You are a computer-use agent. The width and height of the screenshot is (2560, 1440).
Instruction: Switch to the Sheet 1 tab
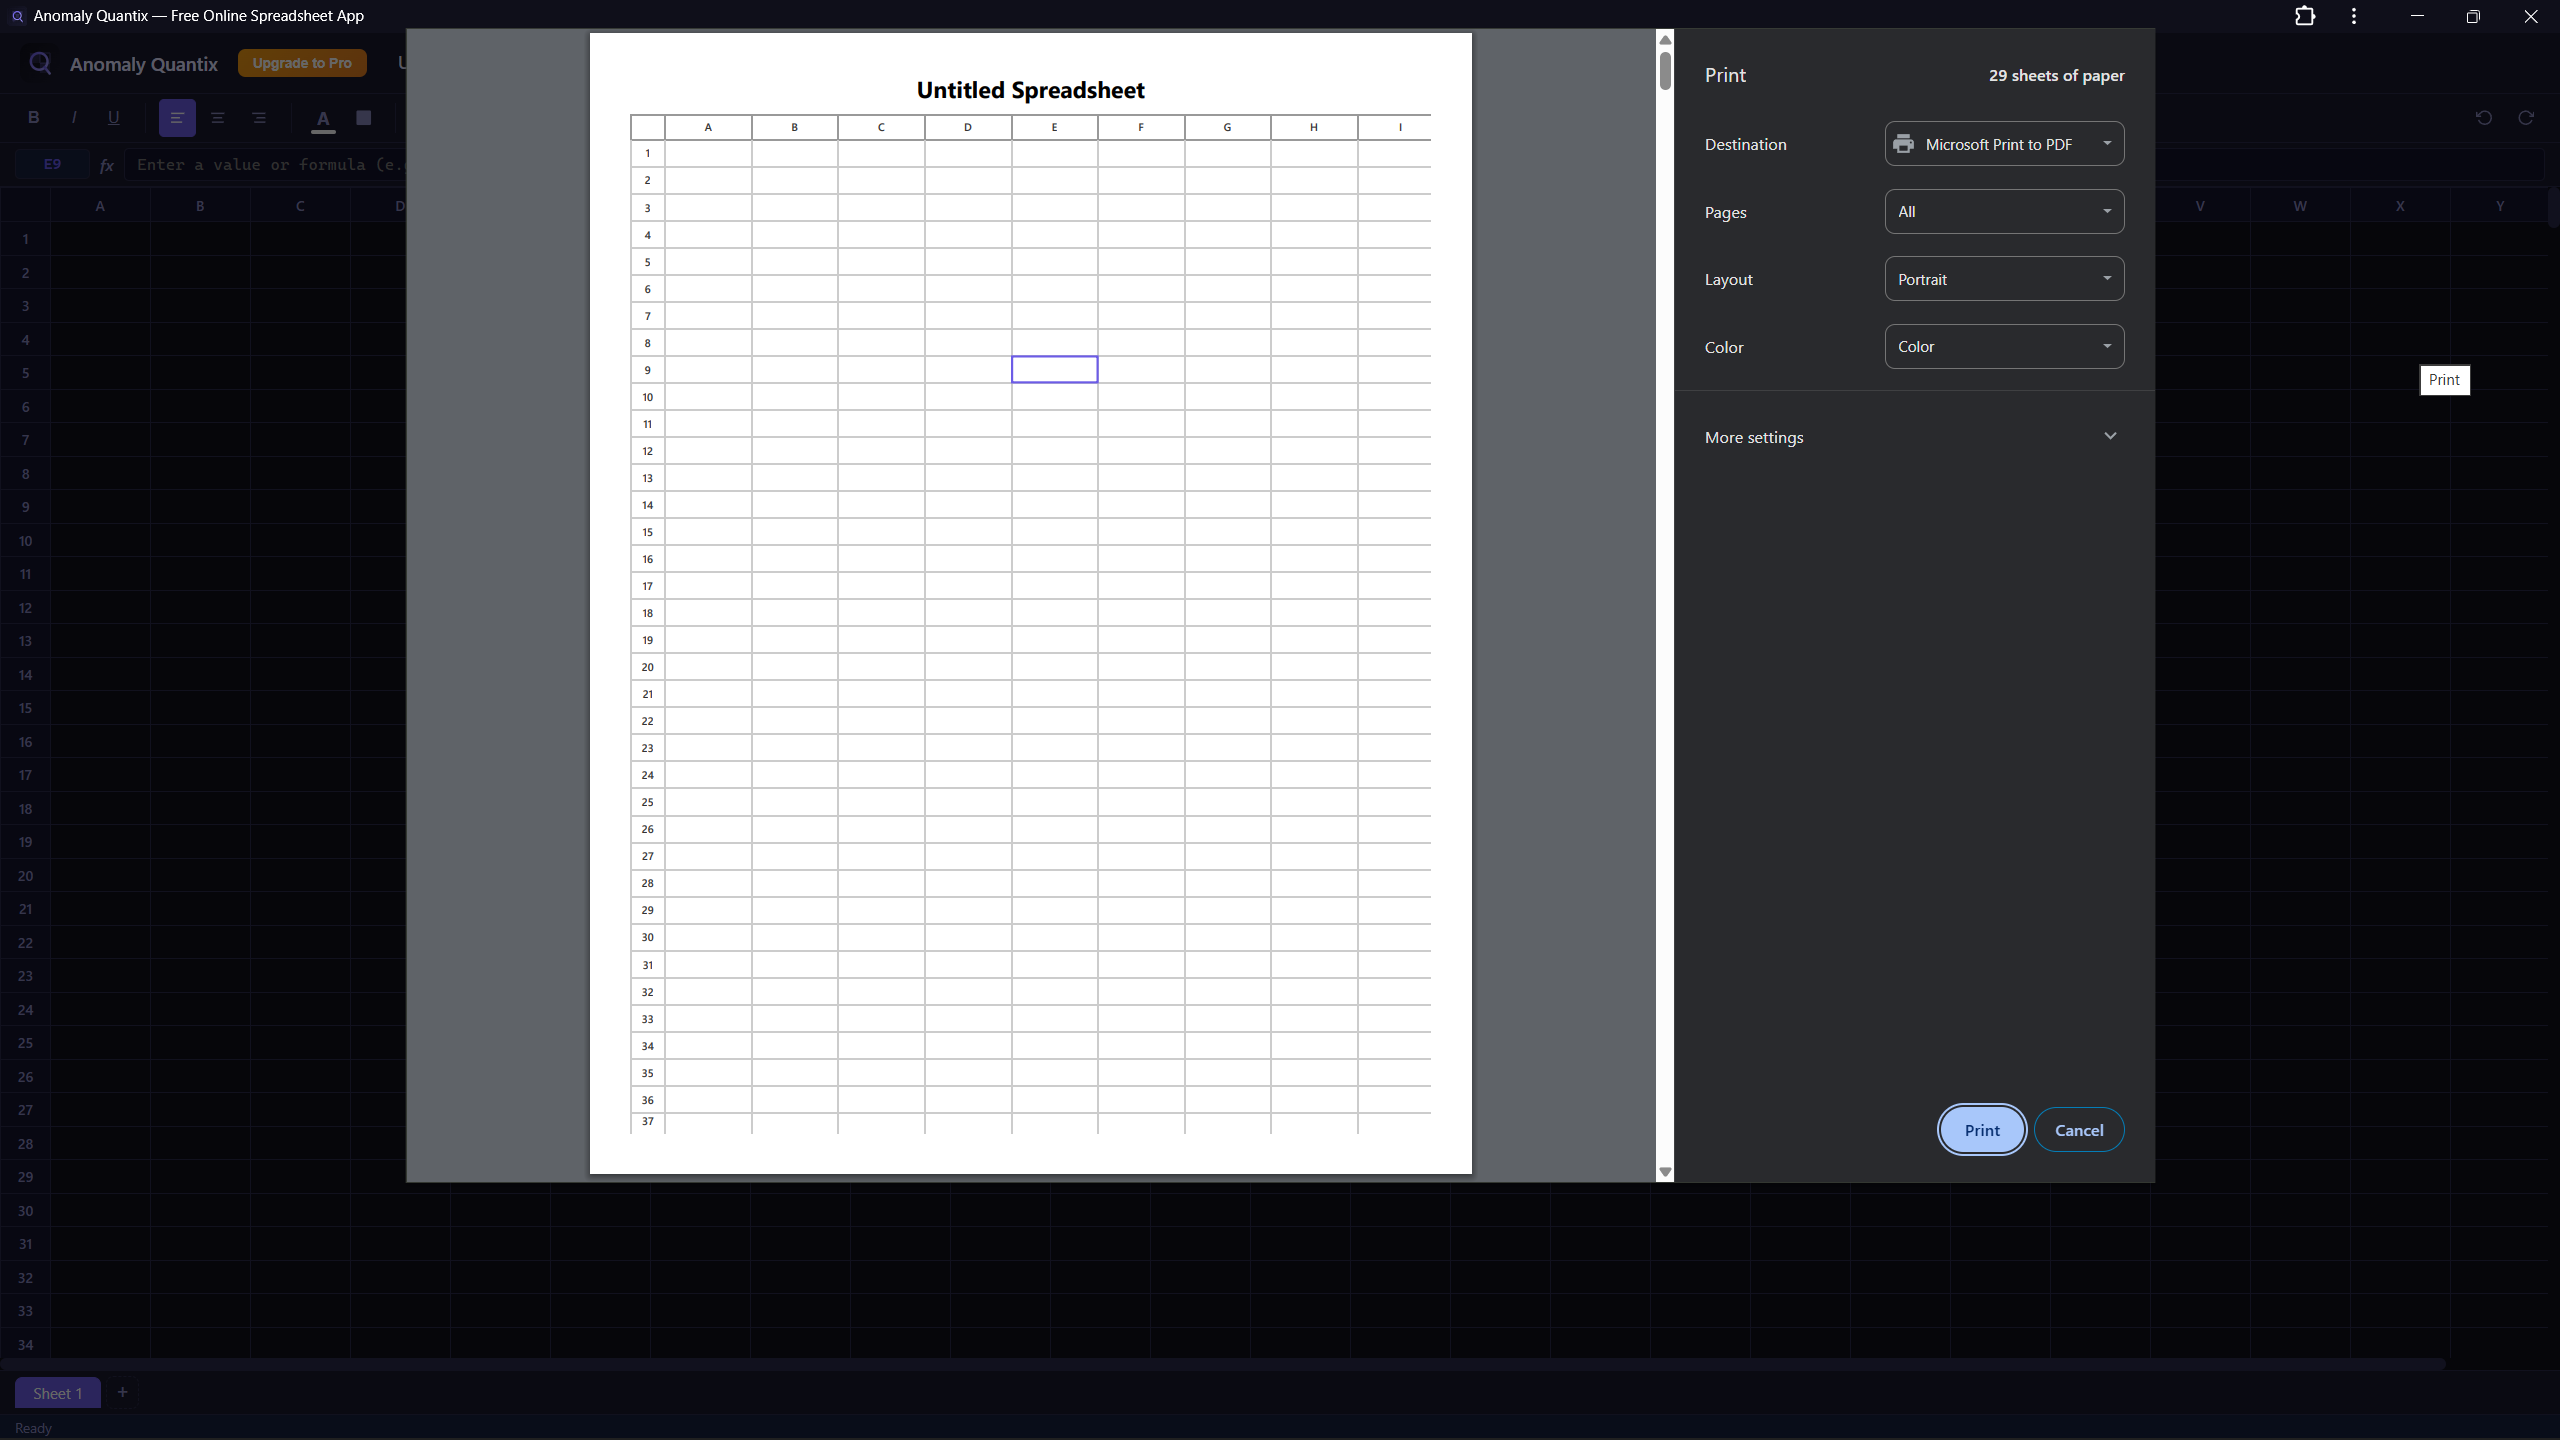pos(58,1393)
